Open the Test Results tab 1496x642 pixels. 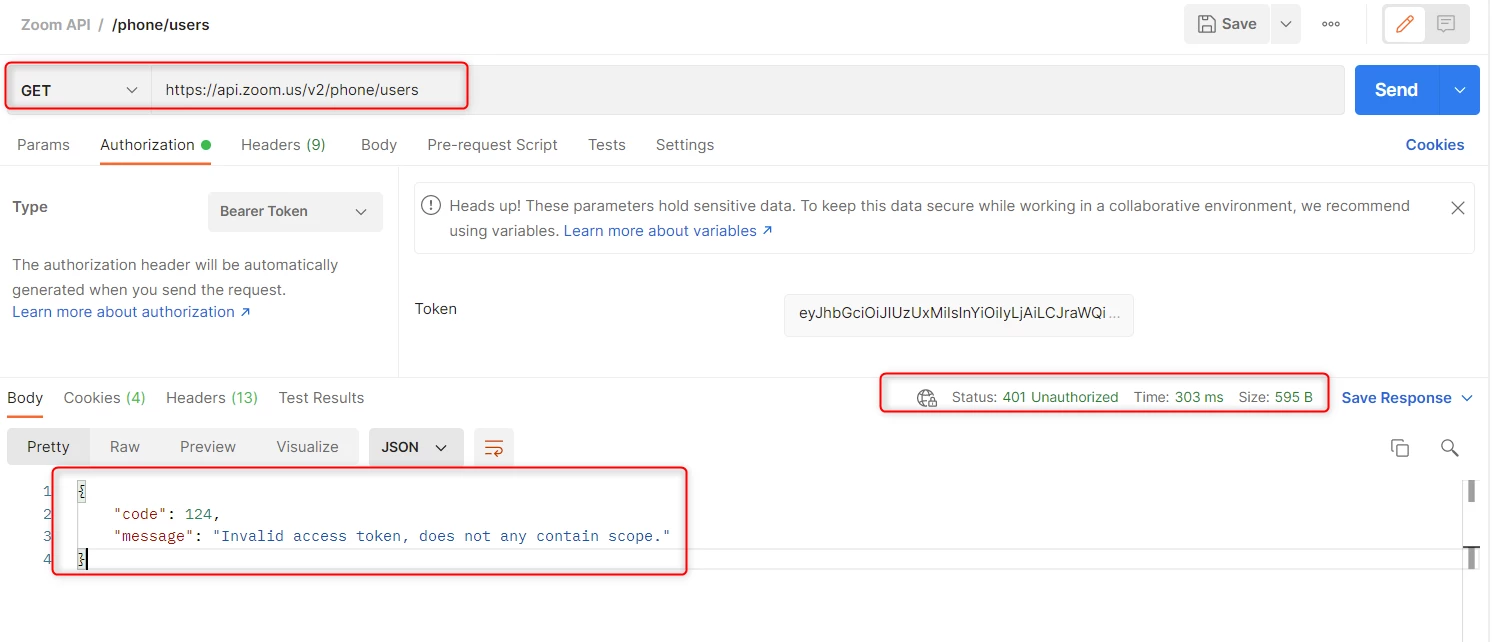(321, 398)
